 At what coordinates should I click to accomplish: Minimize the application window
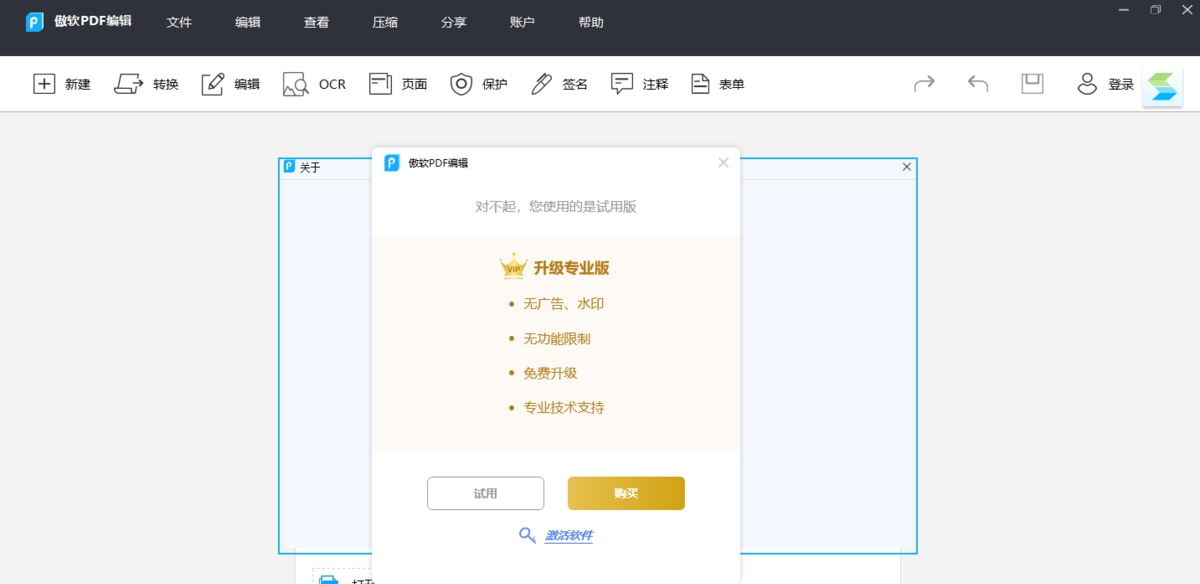[1122, 9]
